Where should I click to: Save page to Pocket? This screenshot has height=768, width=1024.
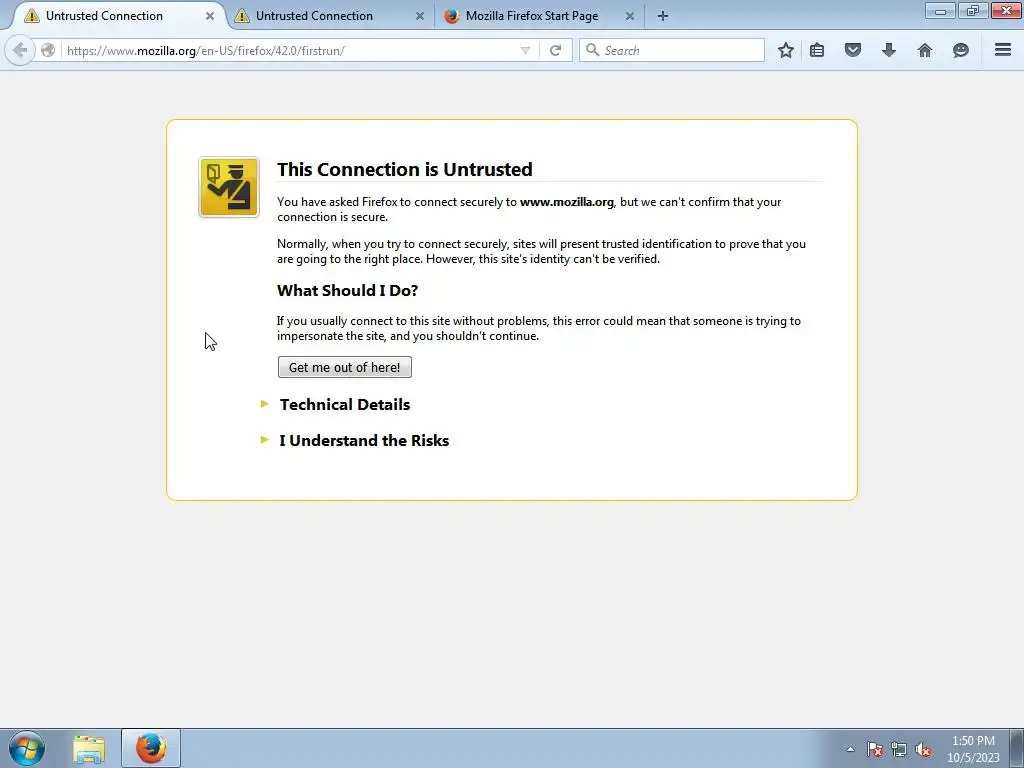[853, 50]
